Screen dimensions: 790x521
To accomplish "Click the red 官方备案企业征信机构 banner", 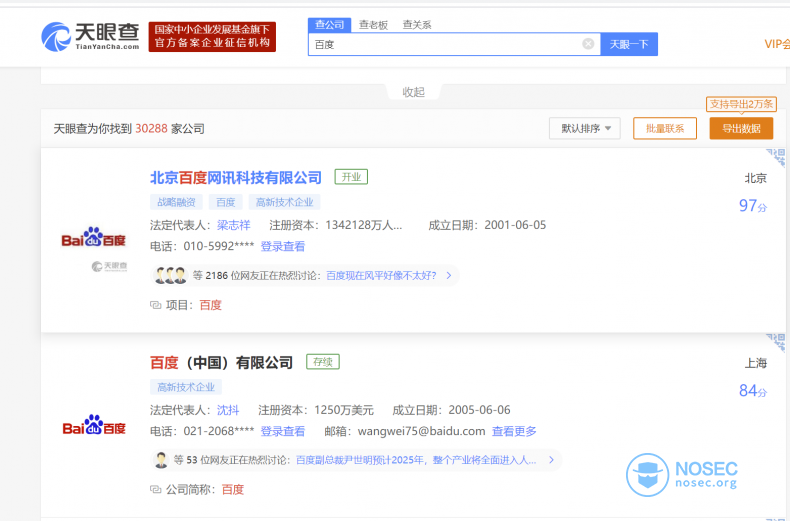I will point(212,36).
